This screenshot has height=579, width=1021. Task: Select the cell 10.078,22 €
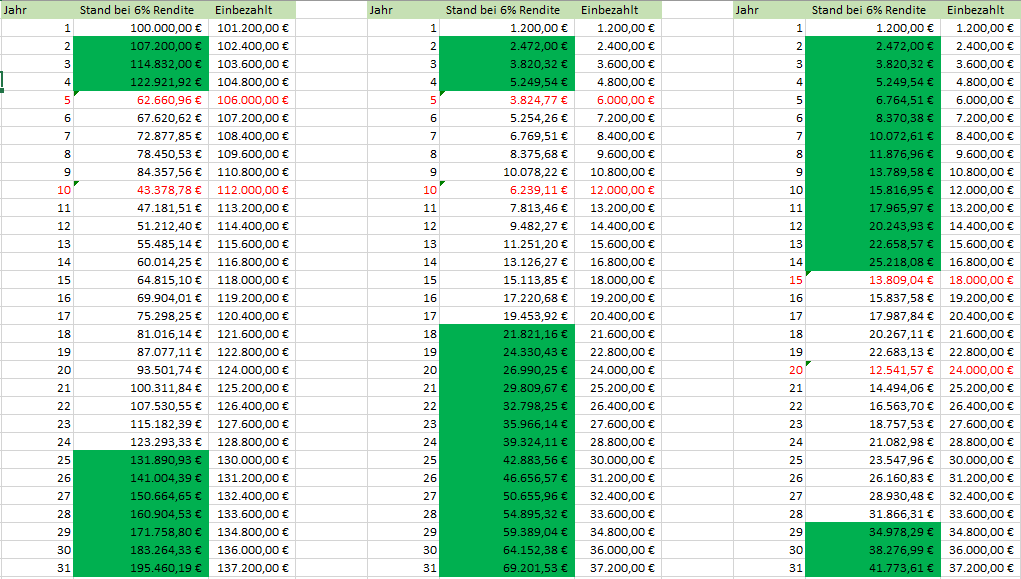[x=507, y=172]
